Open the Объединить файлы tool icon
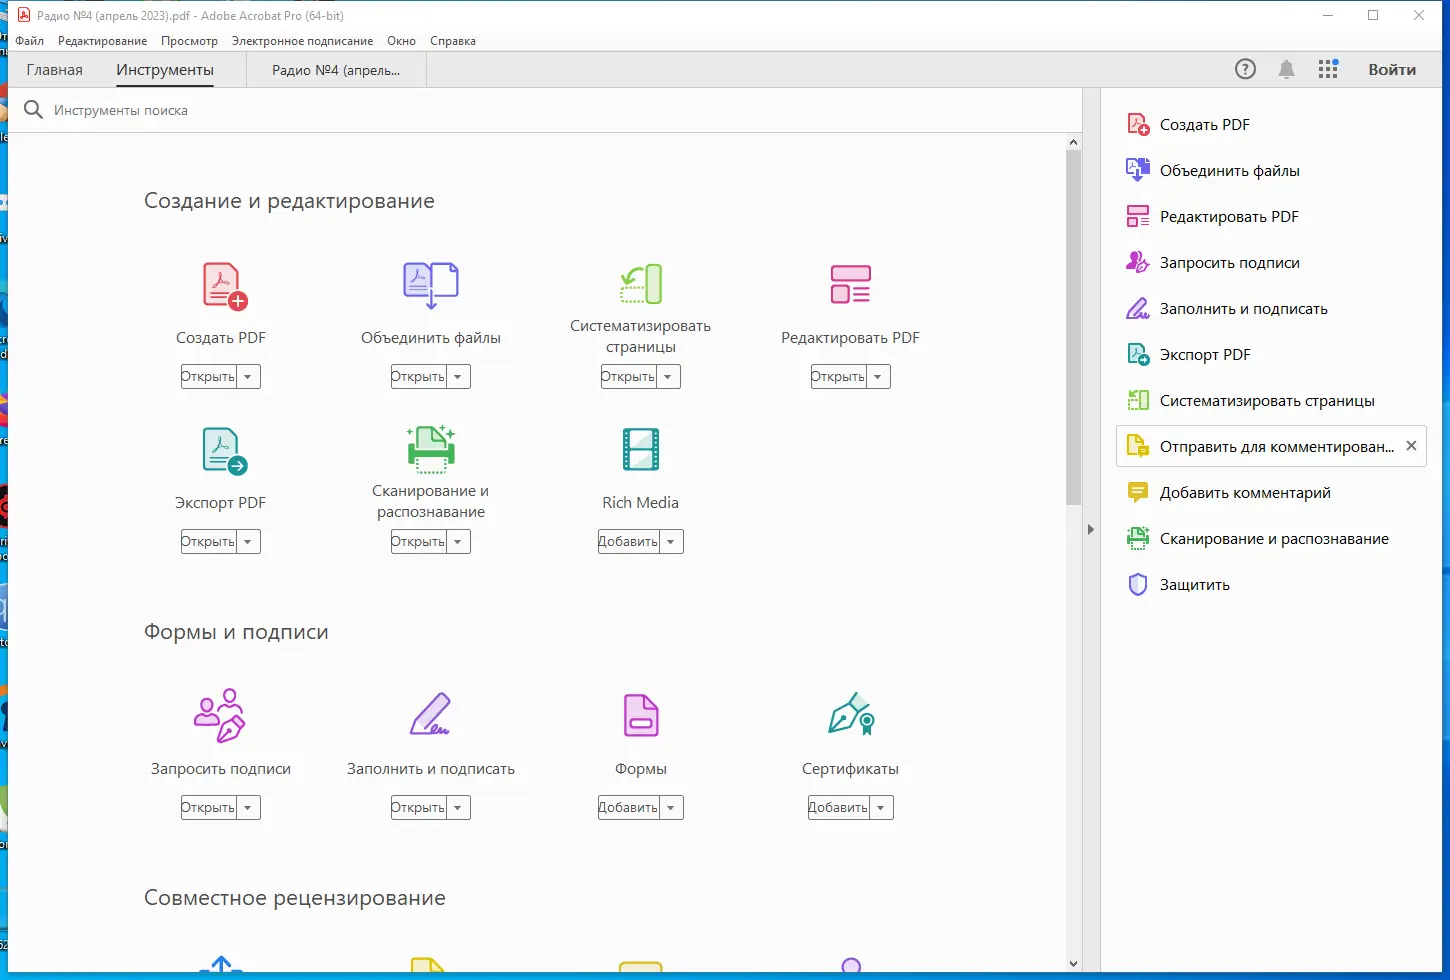The width and height of the screenshot is (1450, 980). click(430, 283)
